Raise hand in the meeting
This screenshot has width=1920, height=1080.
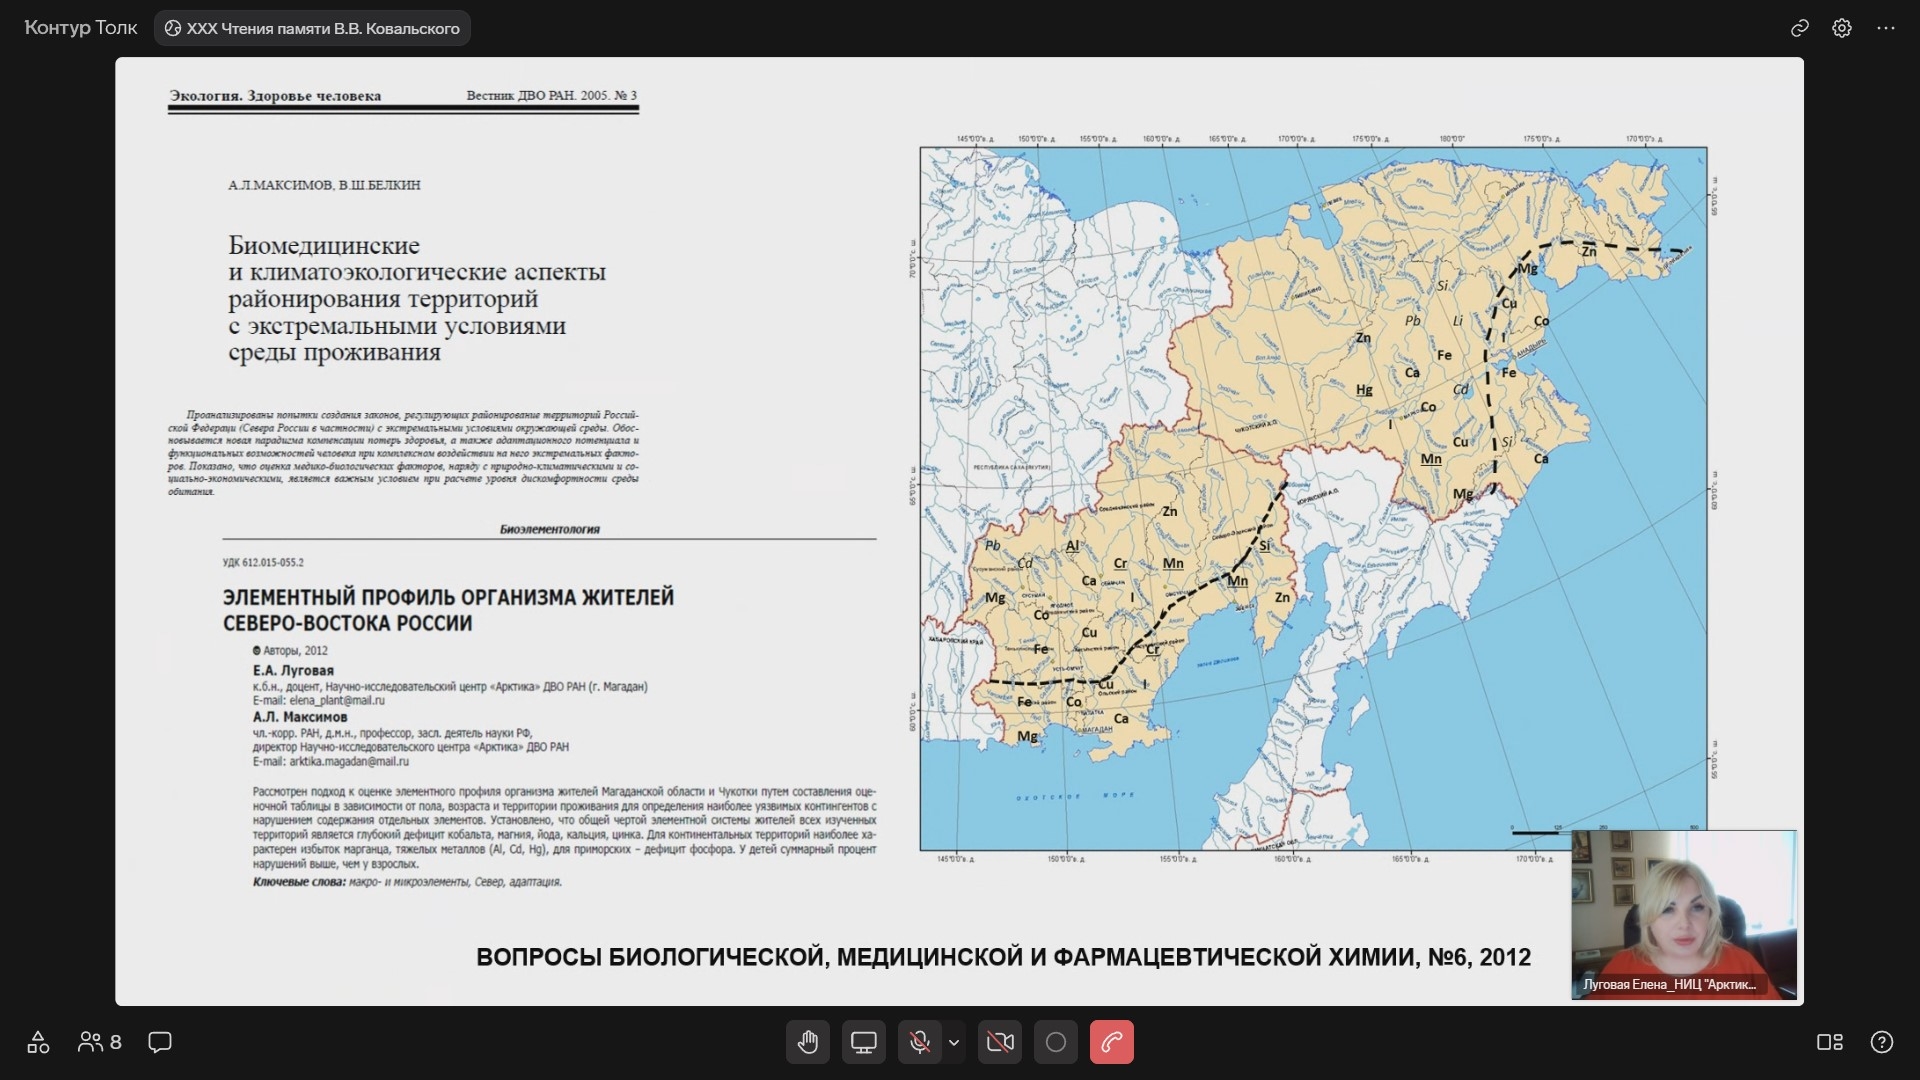807,1042
